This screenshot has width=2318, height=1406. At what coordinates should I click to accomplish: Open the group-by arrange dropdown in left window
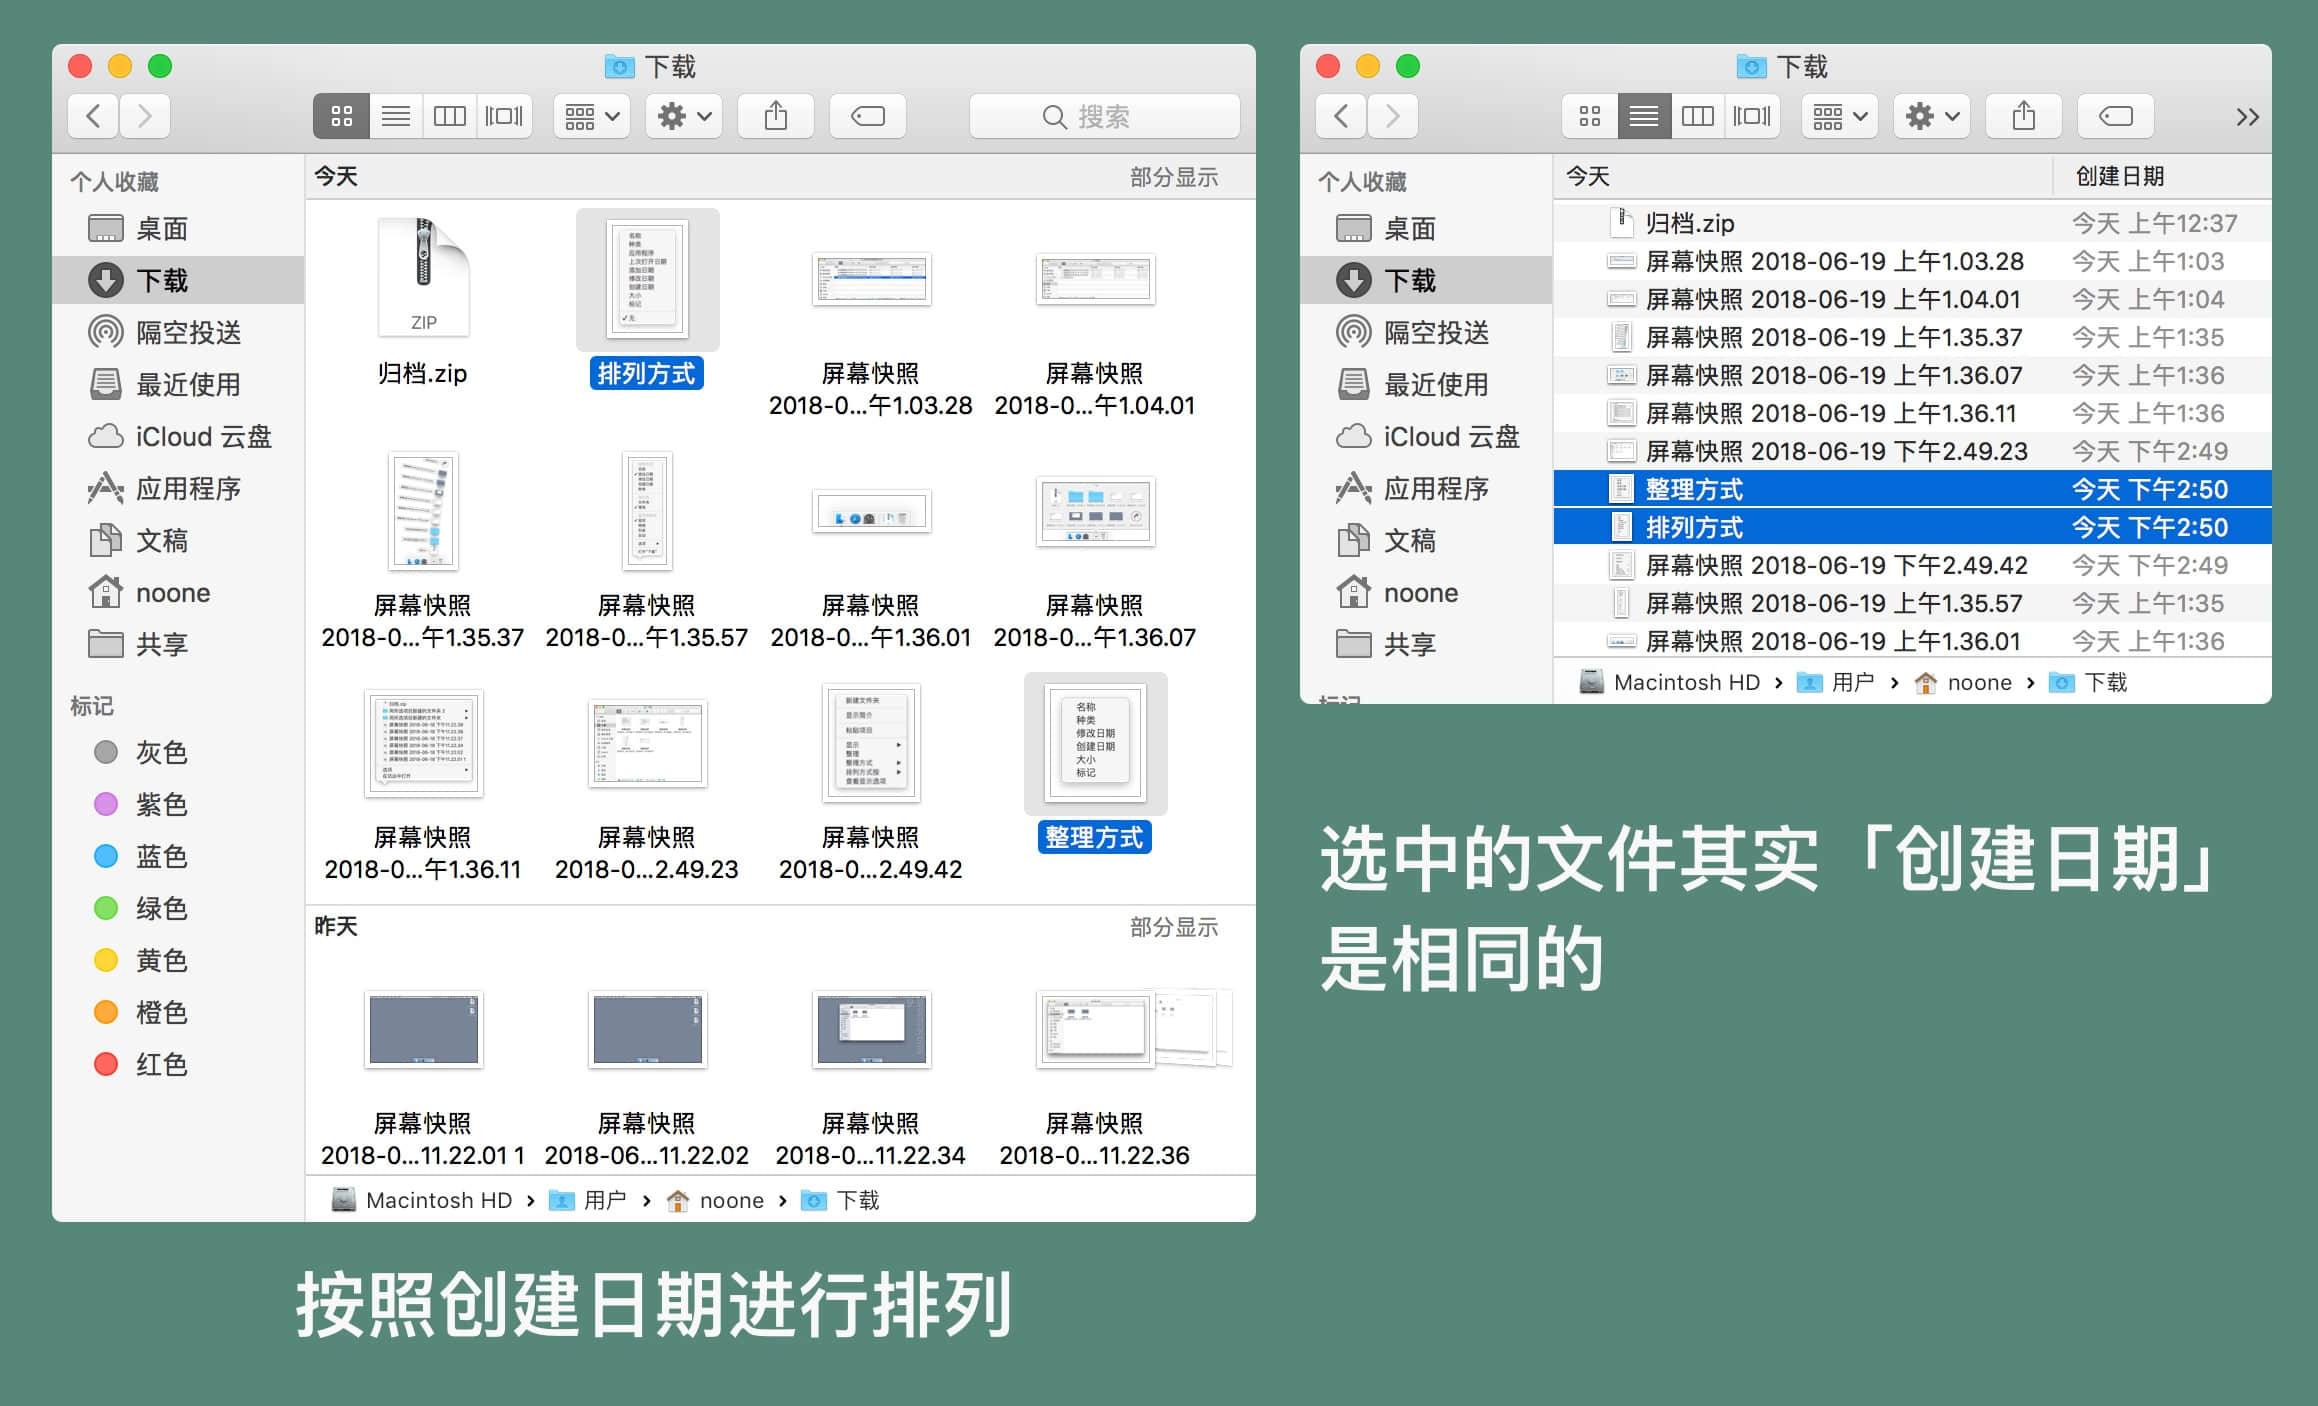pyautogui.click(x=592, y=117)
